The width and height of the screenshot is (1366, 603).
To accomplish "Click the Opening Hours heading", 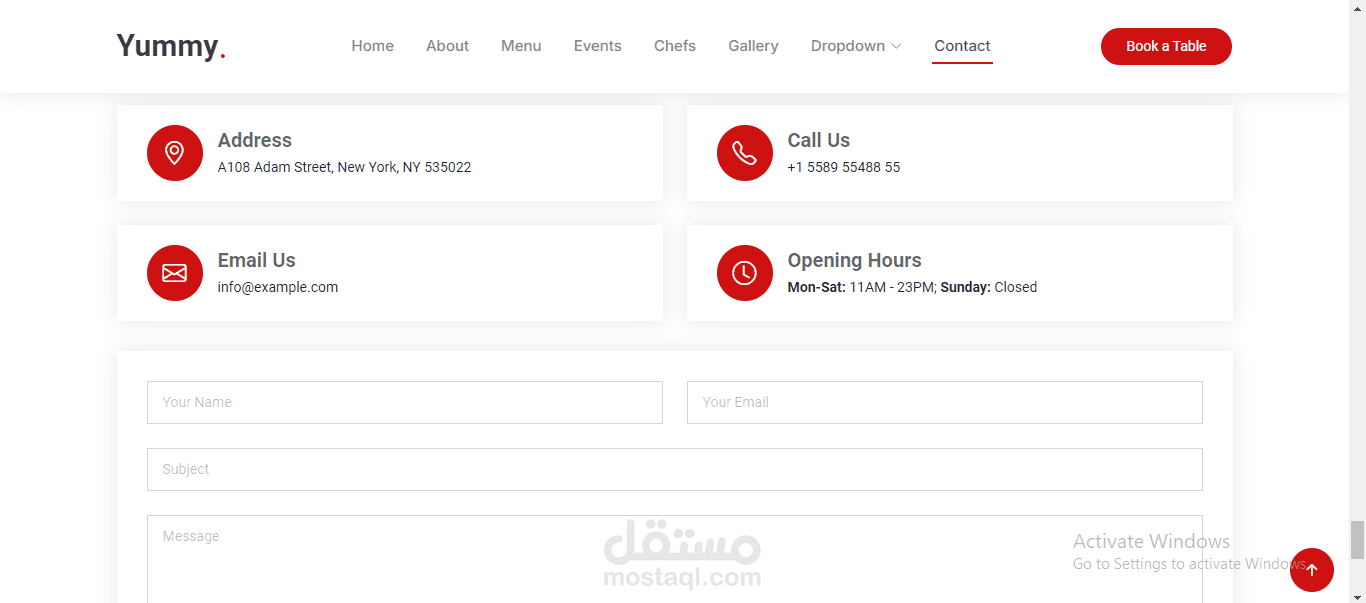I will (855, 260).
